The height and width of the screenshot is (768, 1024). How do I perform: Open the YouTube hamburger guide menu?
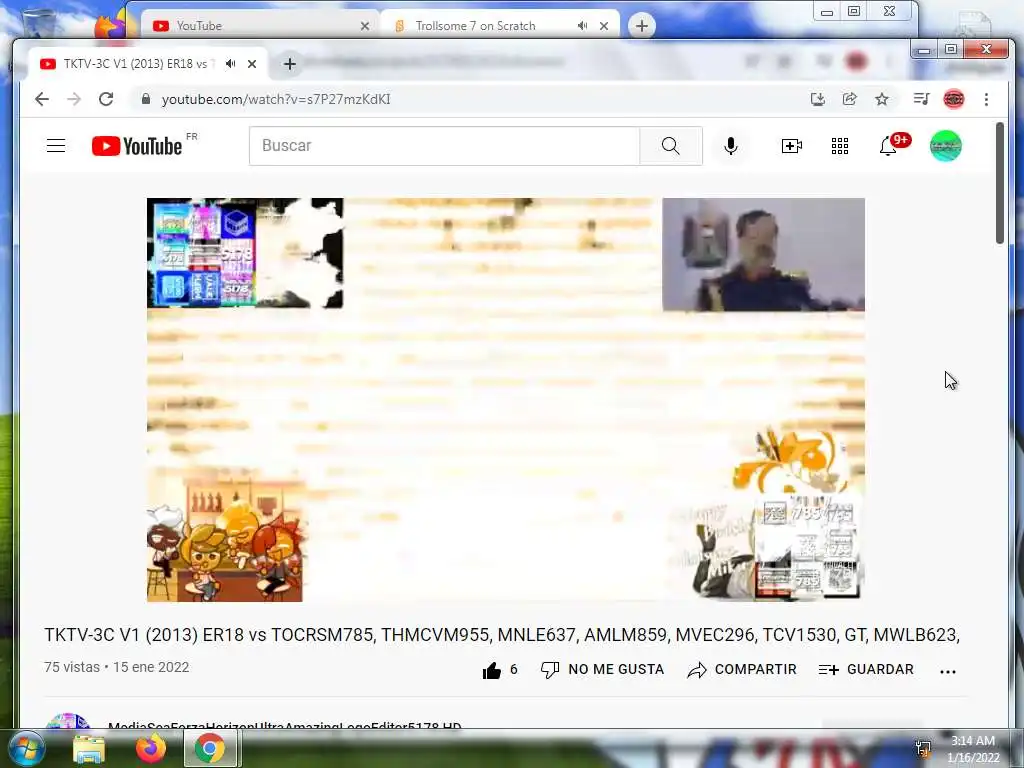tap(56, 146)
